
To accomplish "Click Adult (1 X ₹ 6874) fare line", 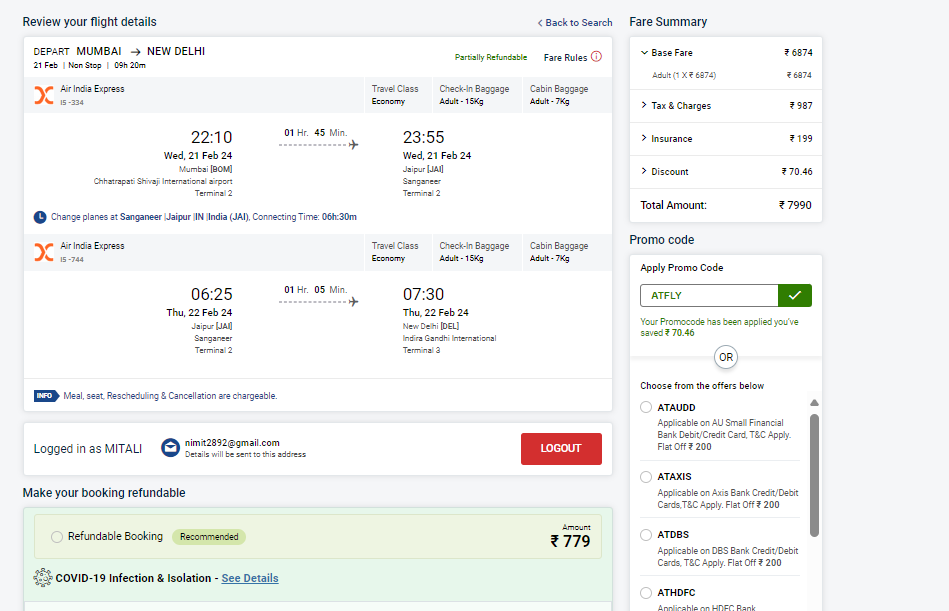I will click(x=684, y=76).
